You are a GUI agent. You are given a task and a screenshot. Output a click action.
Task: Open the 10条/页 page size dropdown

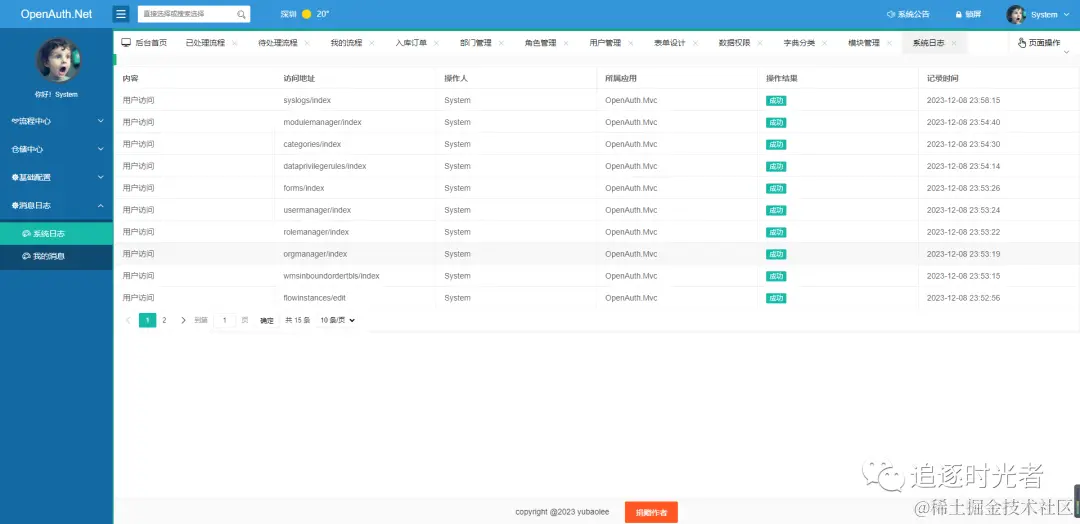coord(338,320)
